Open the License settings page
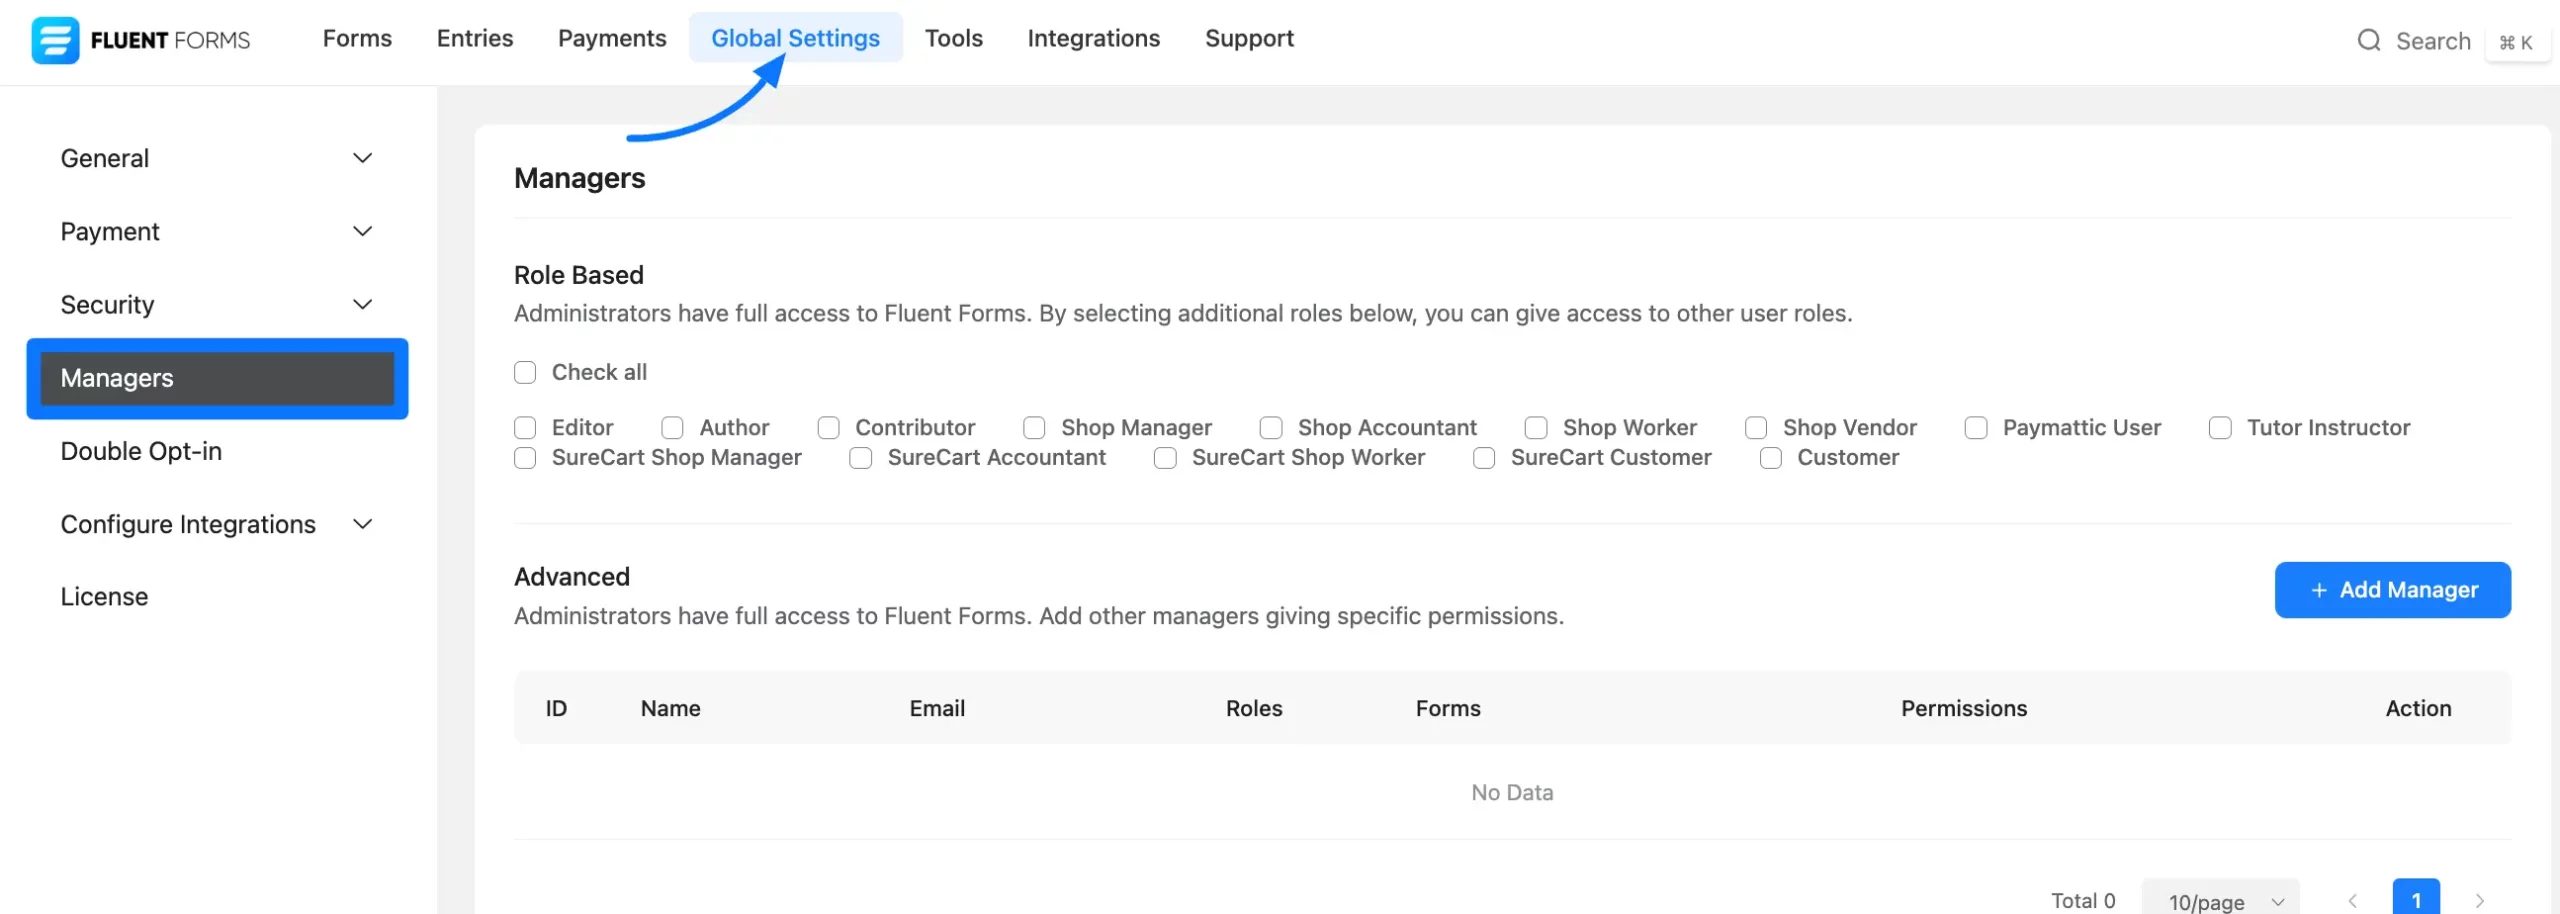This screenshot has height=914, width=2560. tap(104, 597)
